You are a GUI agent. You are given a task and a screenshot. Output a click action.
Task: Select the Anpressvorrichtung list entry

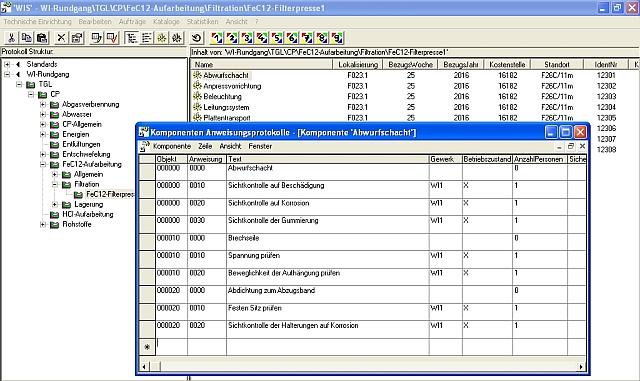pos(232,86)
